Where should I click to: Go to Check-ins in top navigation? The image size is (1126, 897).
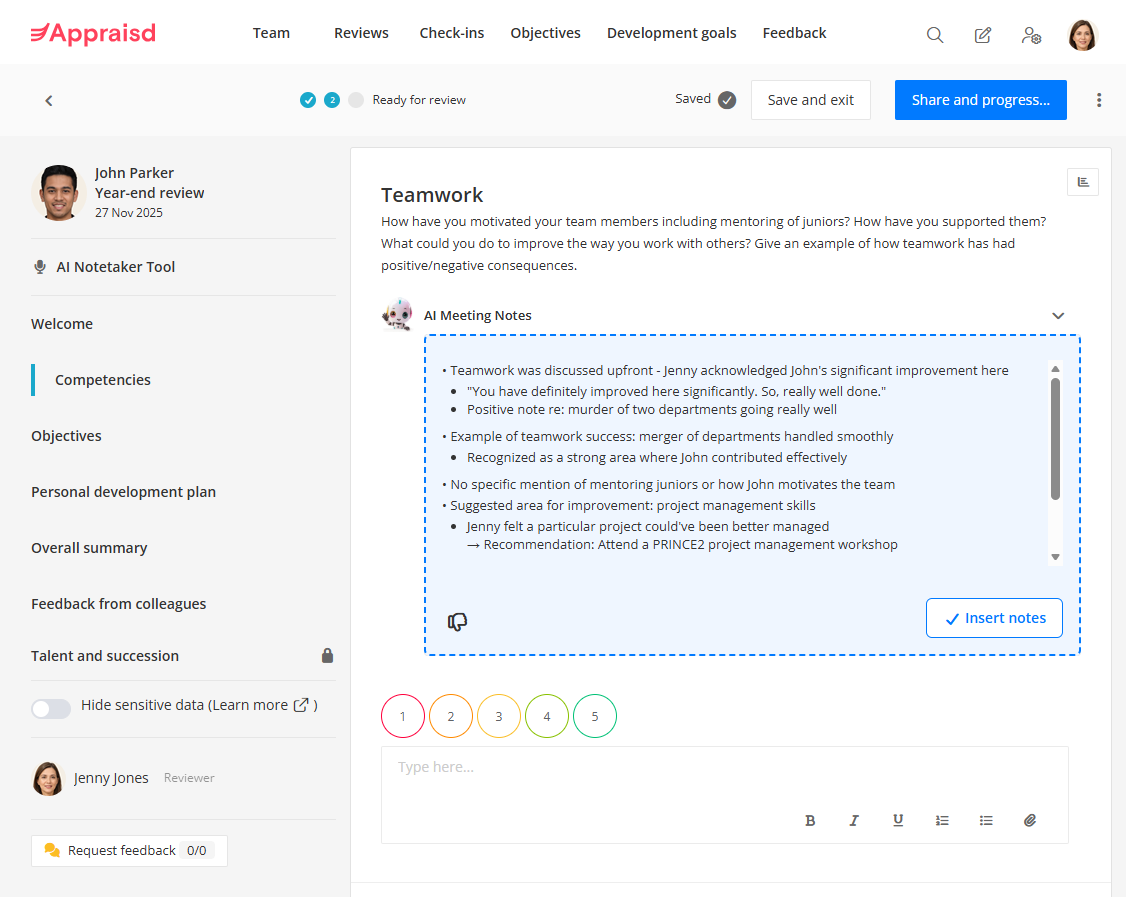coord(451,33)
